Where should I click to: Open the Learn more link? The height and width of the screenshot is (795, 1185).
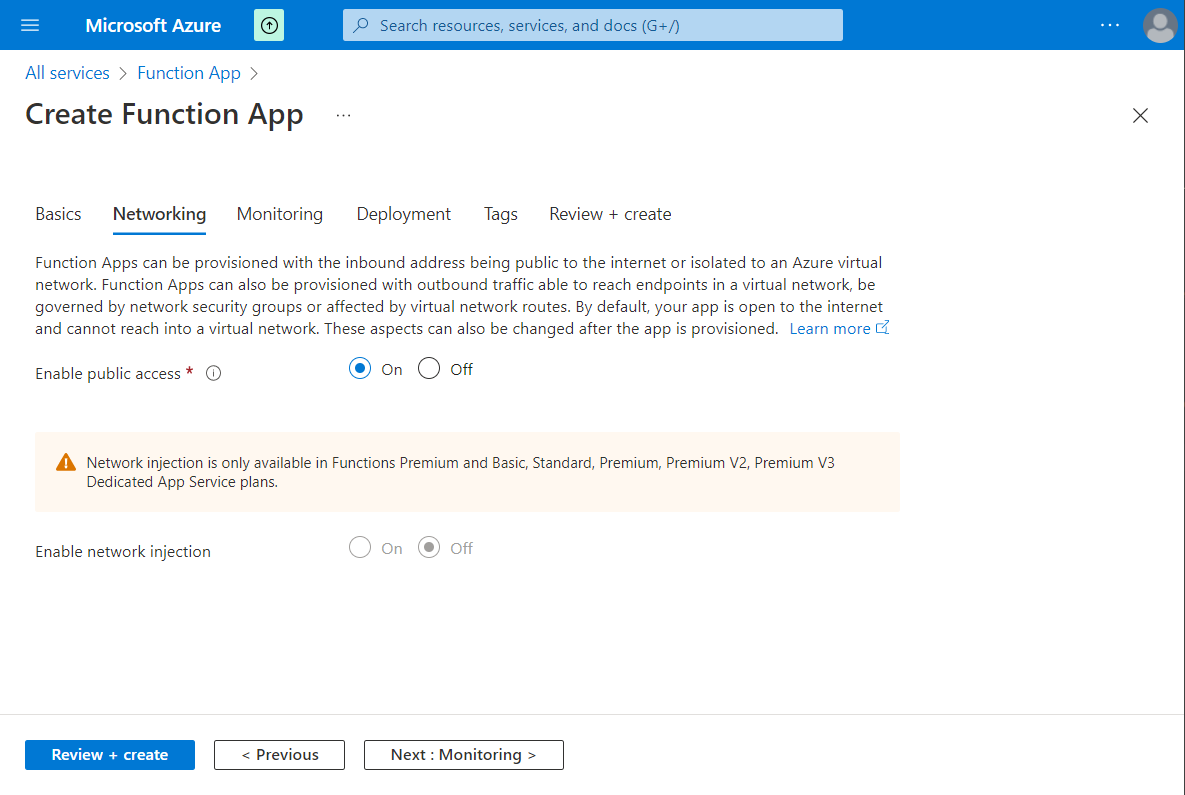(x=830, y=329)
